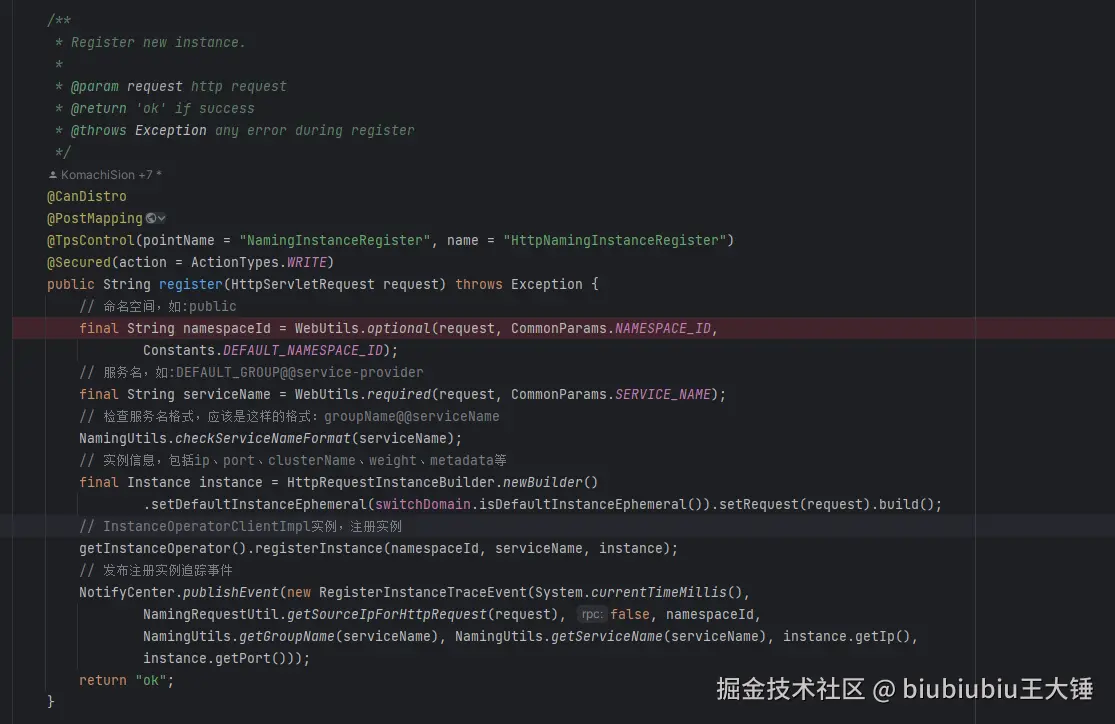Click the @CanDistro annotation

(x=87, y=196)
